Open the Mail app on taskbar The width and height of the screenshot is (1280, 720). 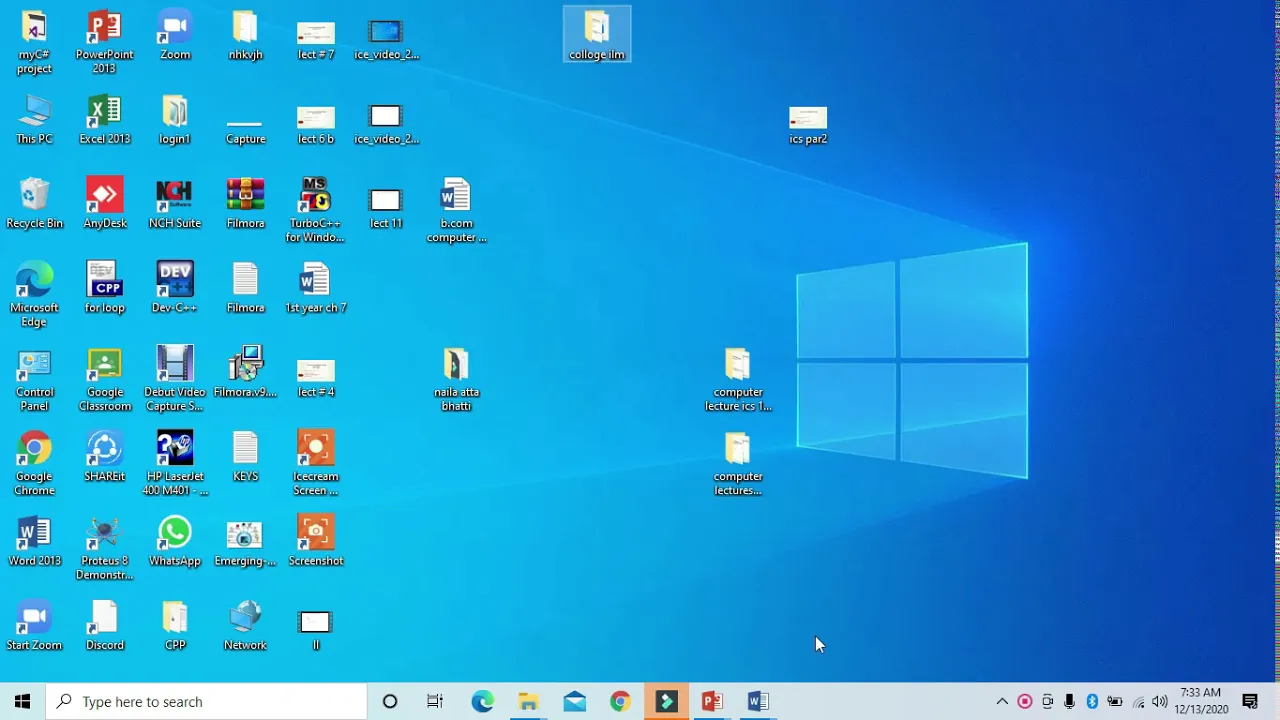point(574,701)
